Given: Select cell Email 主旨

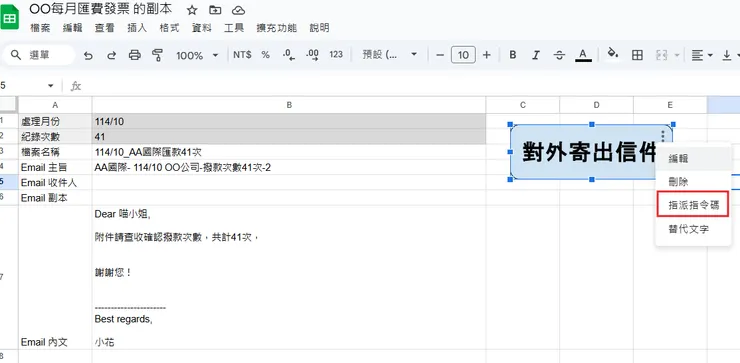Looking at the screenshot, I should click(55, 167).
